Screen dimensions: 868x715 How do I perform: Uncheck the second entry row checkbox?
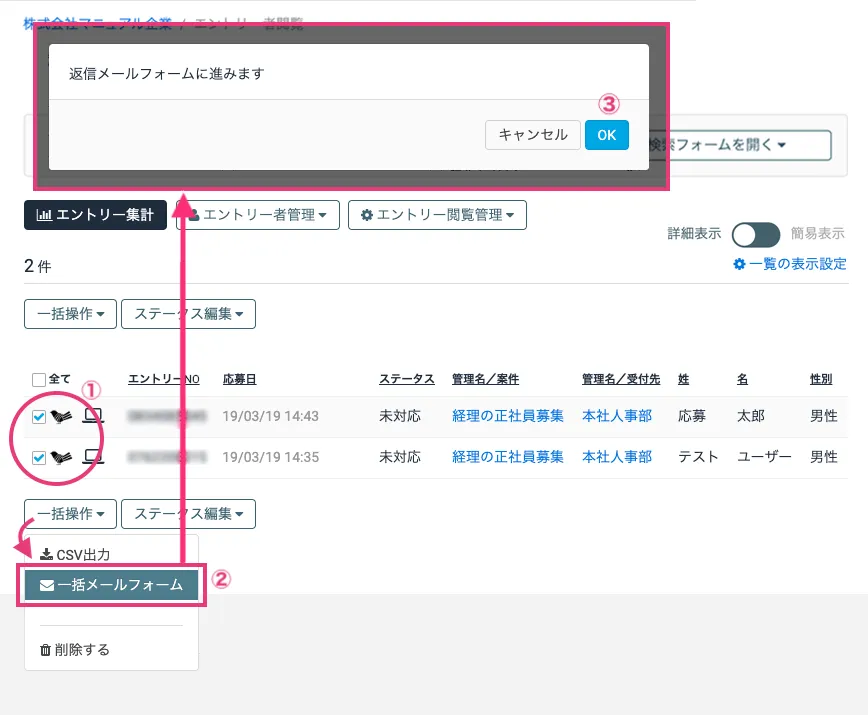coord(39,458)
